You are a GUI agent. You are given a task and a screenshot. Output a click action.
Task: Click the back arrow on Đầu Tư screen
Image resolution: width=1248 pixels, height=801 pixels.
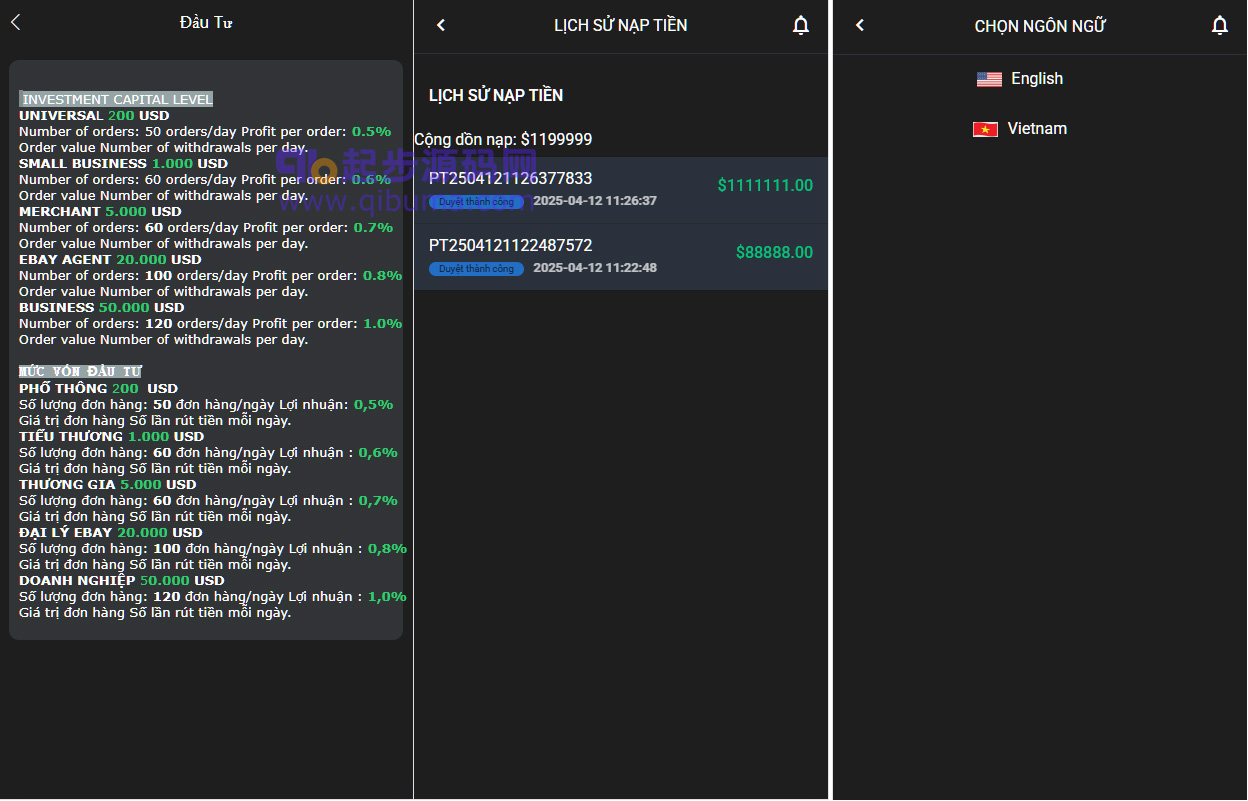[15, 22]
